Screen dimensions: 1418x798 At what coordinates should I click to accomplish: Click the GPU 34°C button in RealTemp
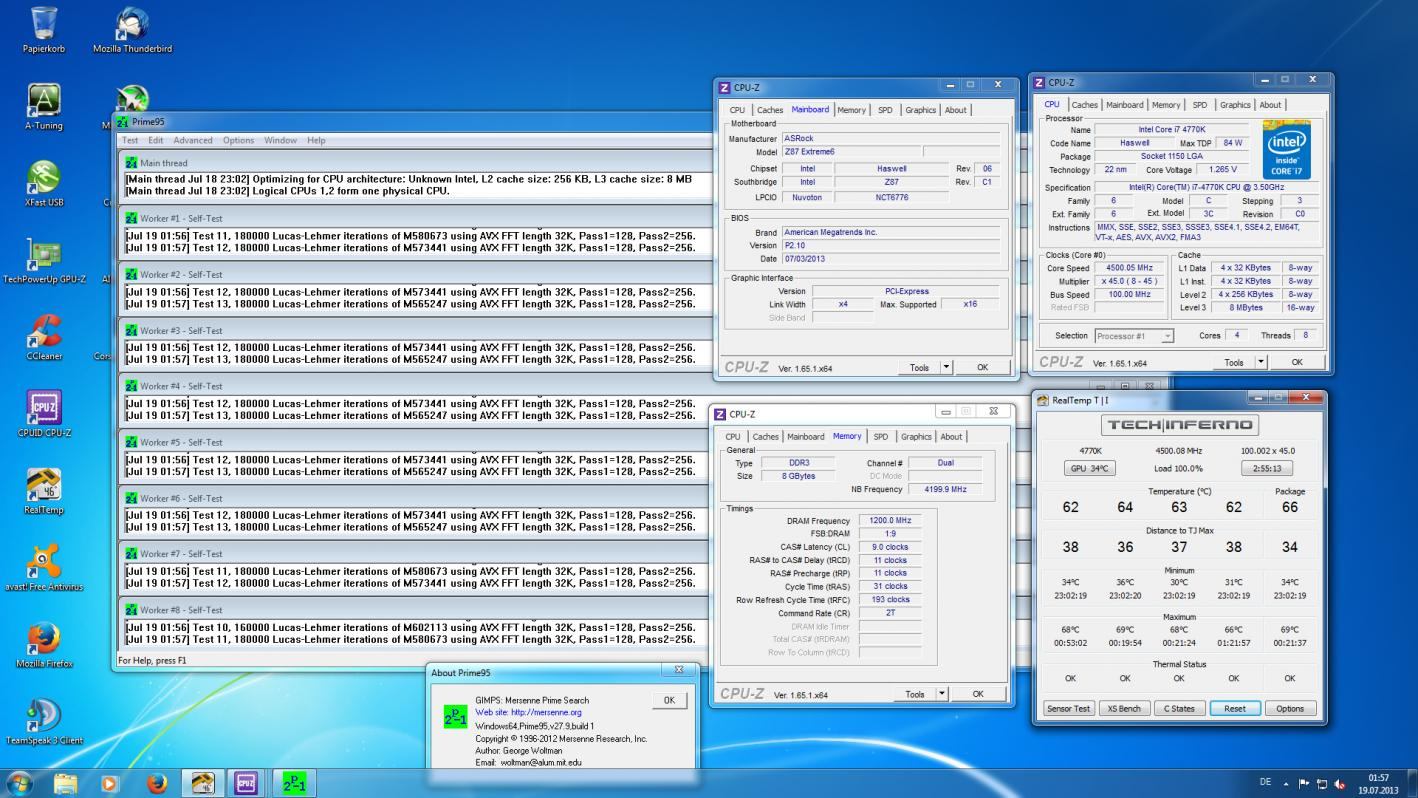[x=1092, y=468]
